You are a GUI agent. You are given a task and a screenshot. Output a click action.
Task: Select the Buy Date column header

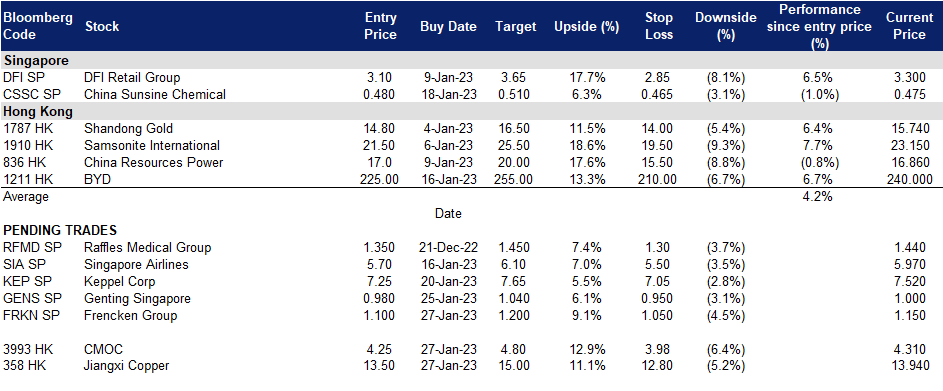[448, 26]
